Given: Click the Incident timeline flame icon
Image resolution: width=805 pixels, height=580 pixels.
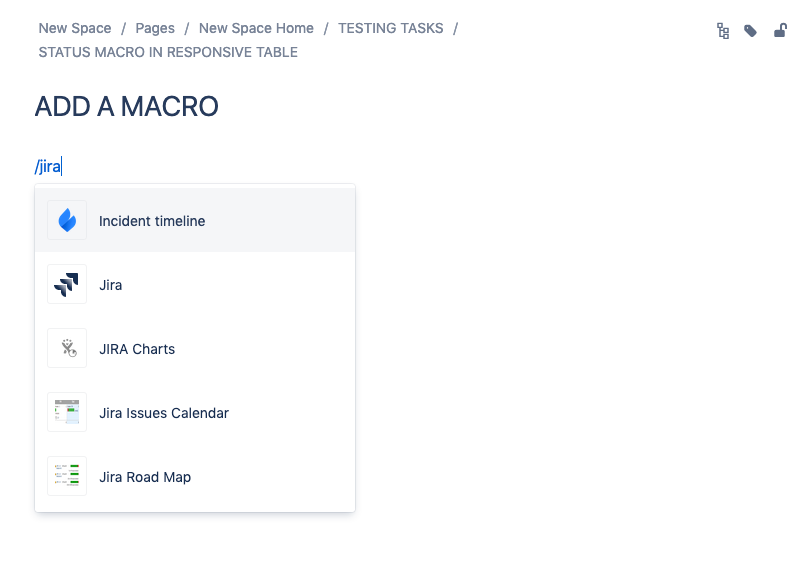Looking at the screenshot, I should (x=66, y=220).
